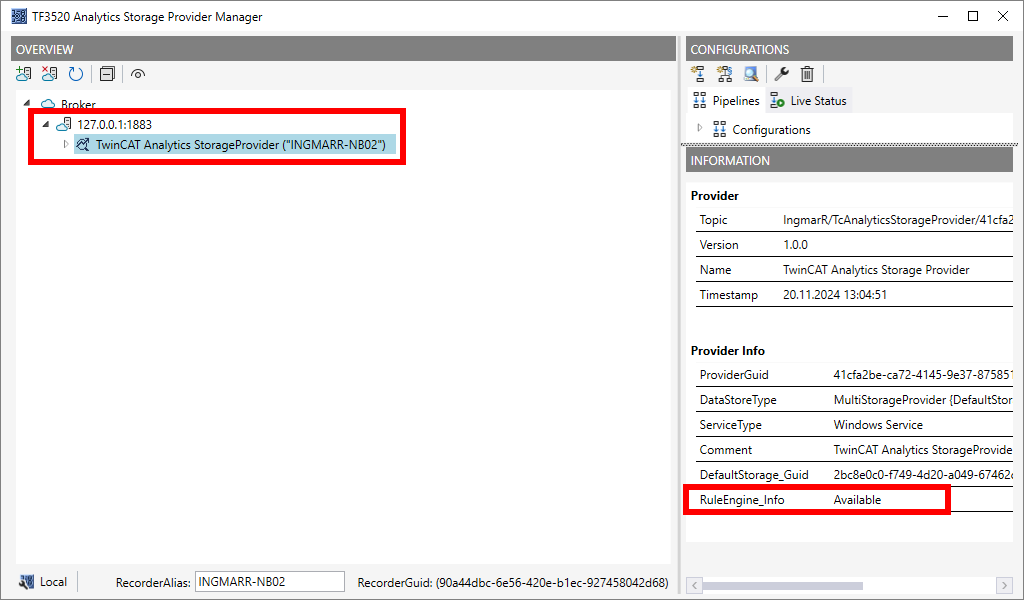Select the Broker tree item

78,104
